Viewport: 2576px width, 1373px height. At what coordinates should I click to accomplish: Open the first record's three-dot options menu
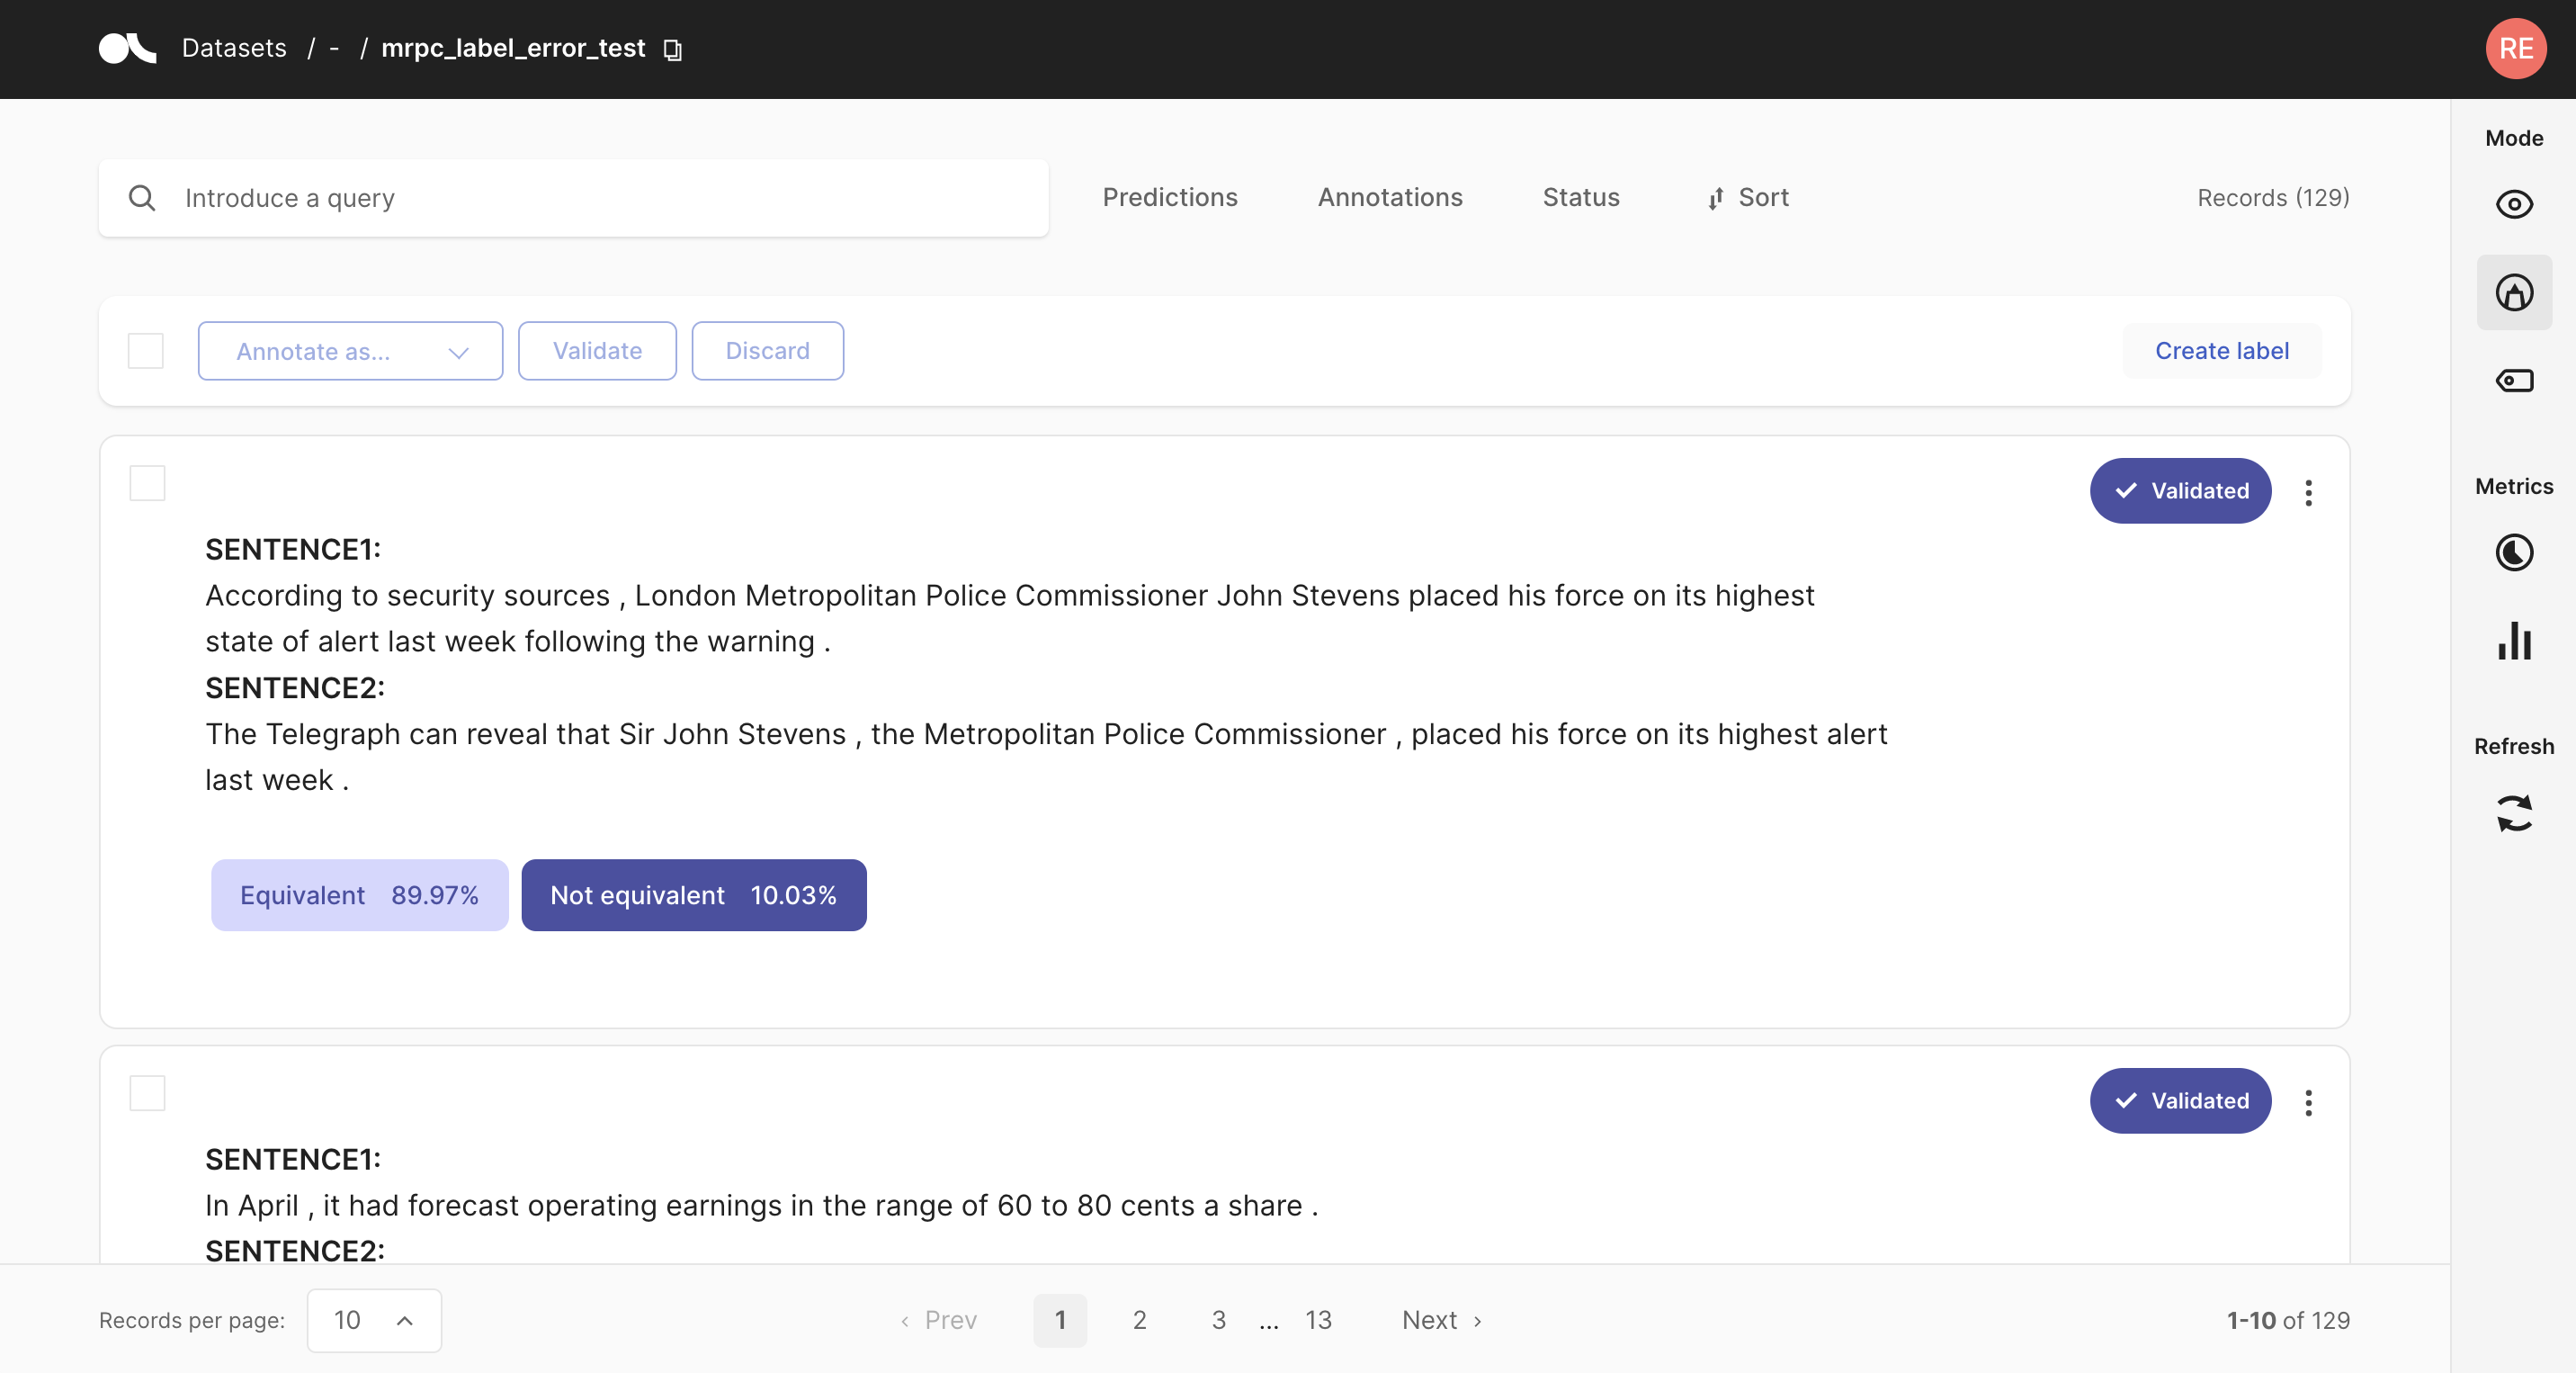[2308, 492]
